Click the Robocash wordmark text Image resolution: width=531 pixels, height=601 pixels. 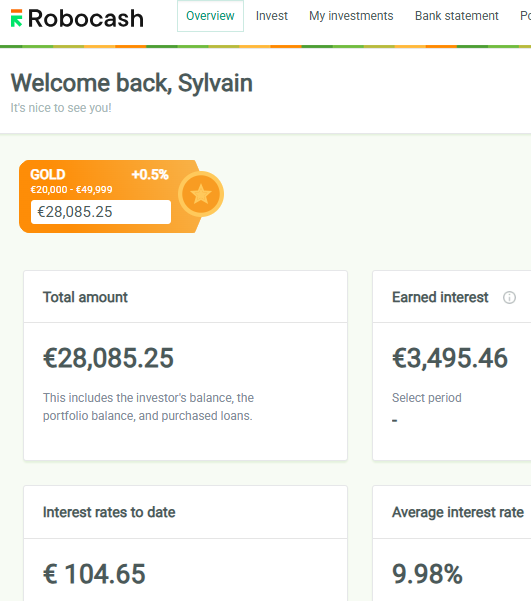pos(86,18)
